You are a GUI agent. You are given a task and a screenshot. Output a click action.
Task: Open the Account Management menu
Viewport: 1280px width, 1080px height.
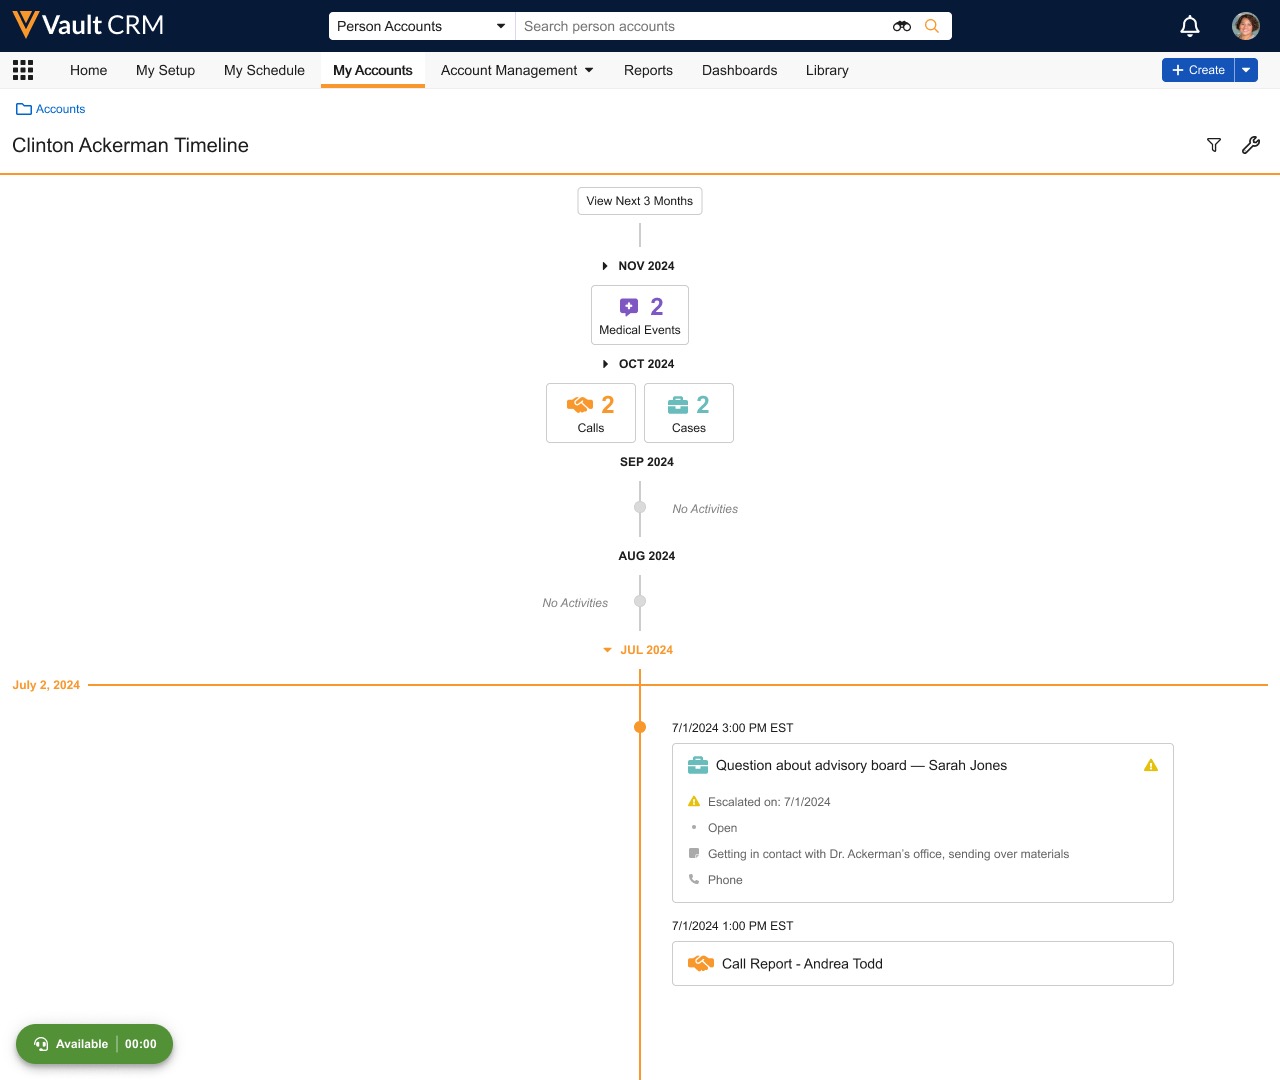pyautogui.click(x=516, y=70)
